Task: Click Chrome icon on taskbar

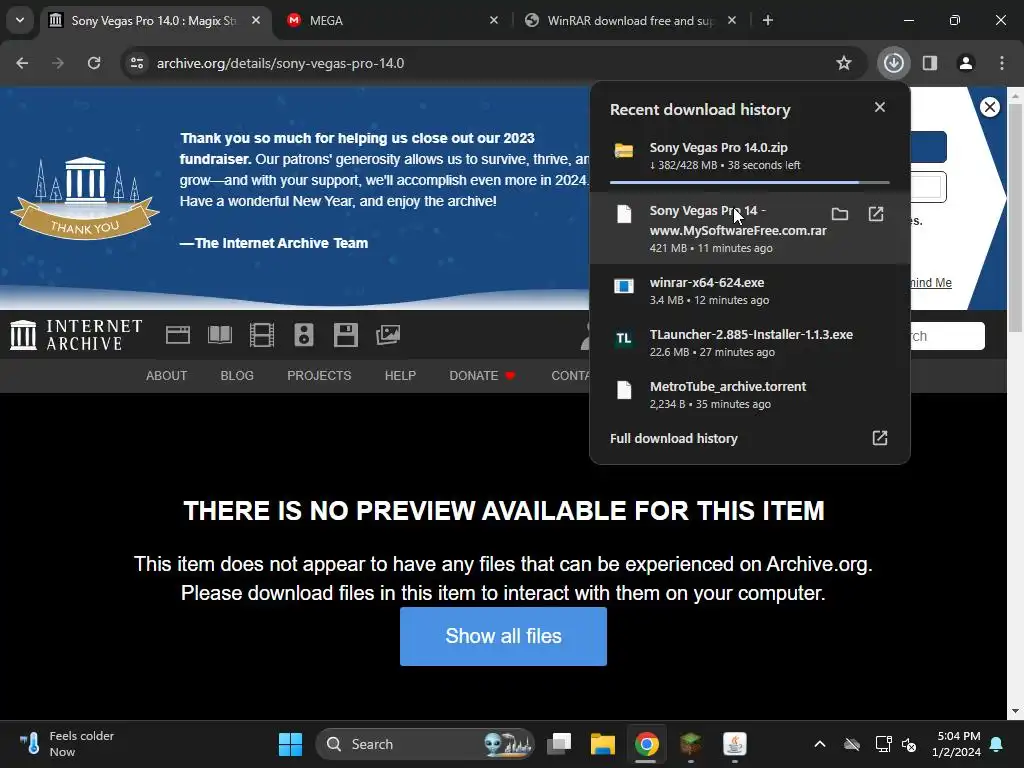Action: pos(647,744)
